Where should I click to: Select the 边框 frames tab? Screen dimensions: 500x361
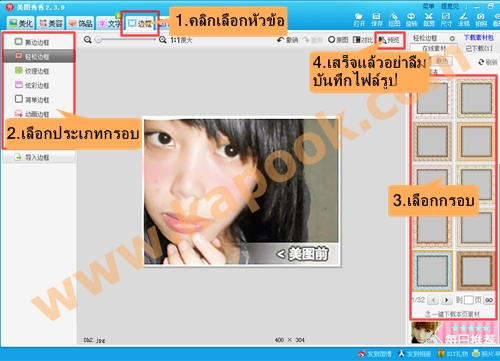point(140,23)
